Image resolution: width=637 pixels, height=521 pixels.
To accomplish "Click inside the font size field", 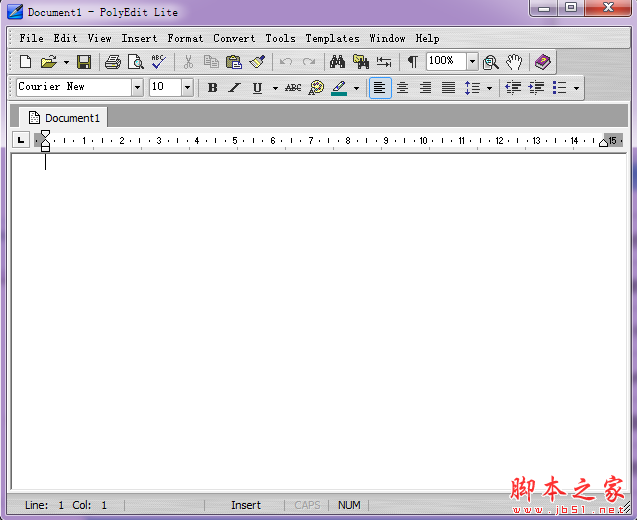I will click(166, 87).
